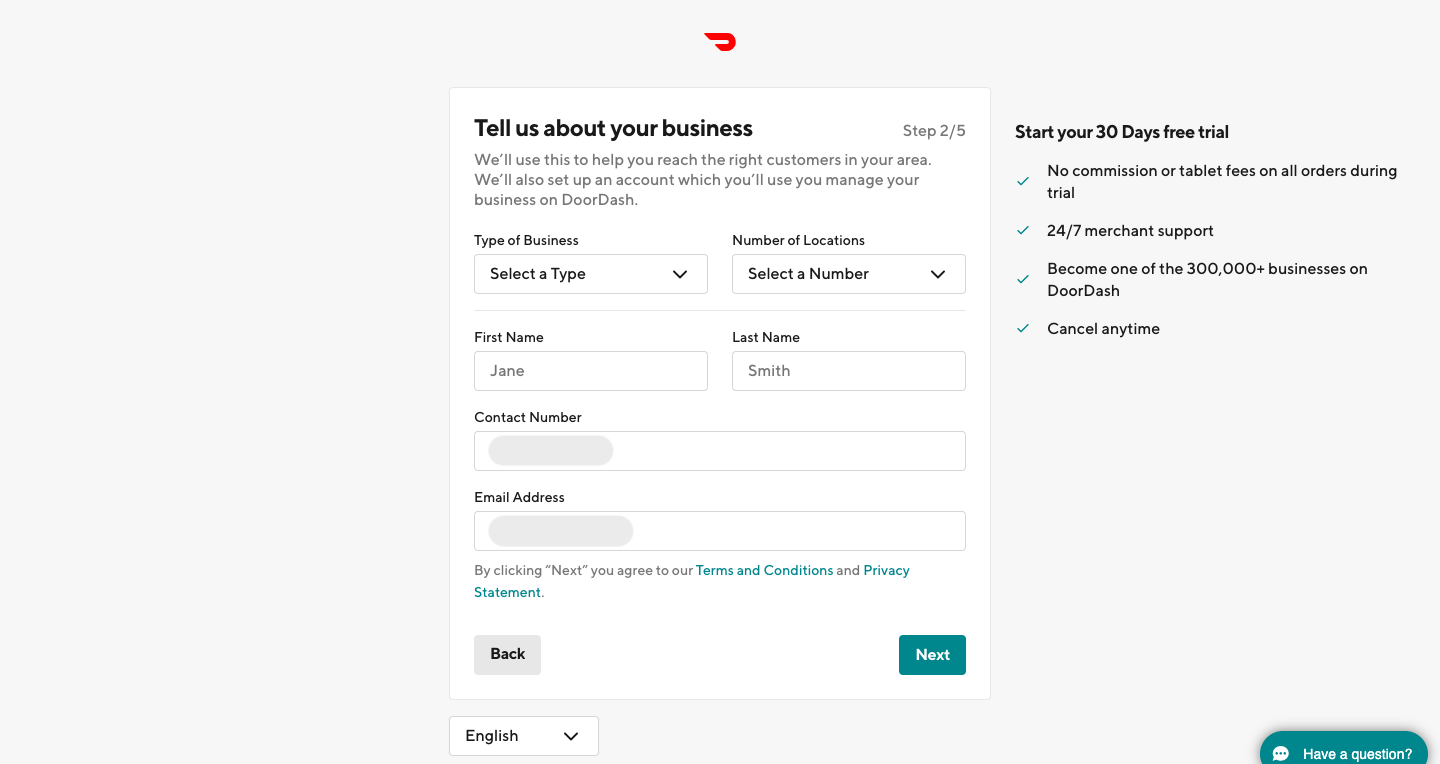Click the Next button to continue

click(x=932, y=654)
